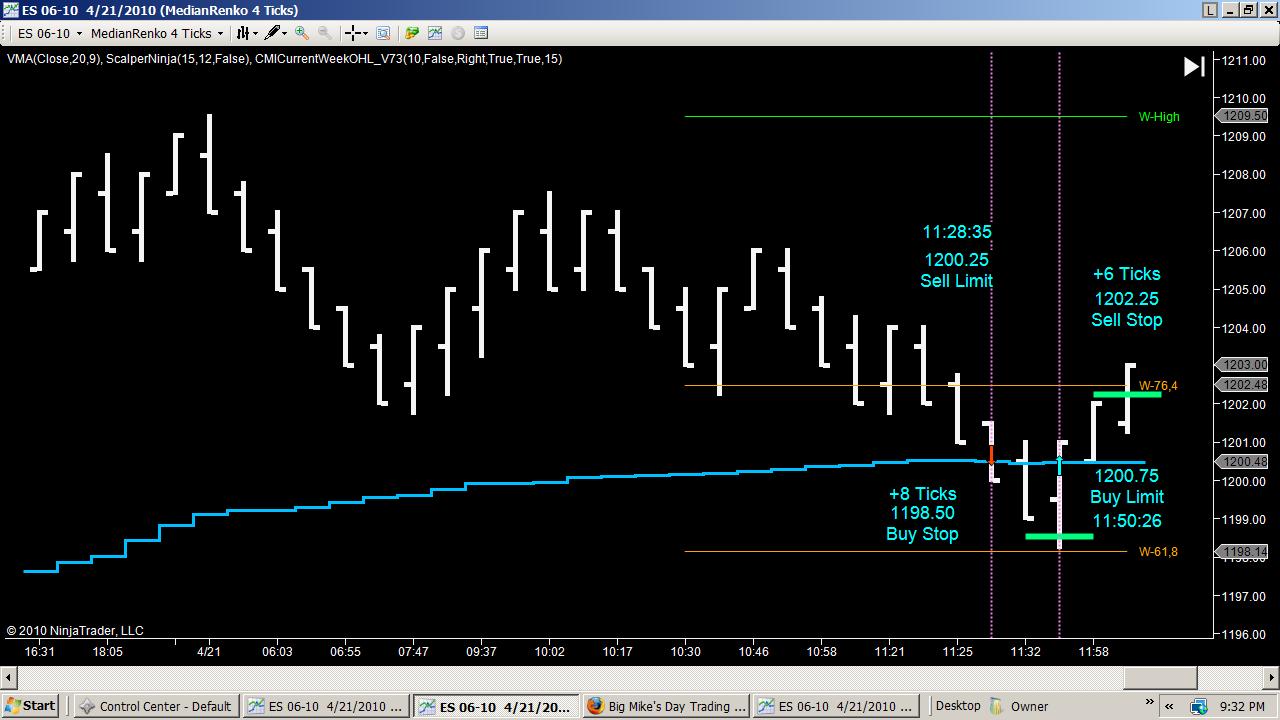Click the Desktop toolbar label in taskbar
The height and width of the screenshot is (720, 1280).
click(x=958, y=706)
